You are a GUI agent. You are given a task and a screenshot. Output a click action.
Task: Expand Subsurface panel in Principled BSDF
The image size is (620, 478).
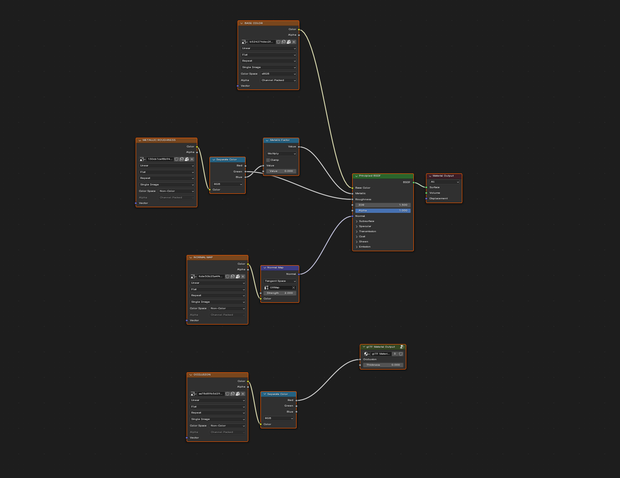tap(357, 221)
